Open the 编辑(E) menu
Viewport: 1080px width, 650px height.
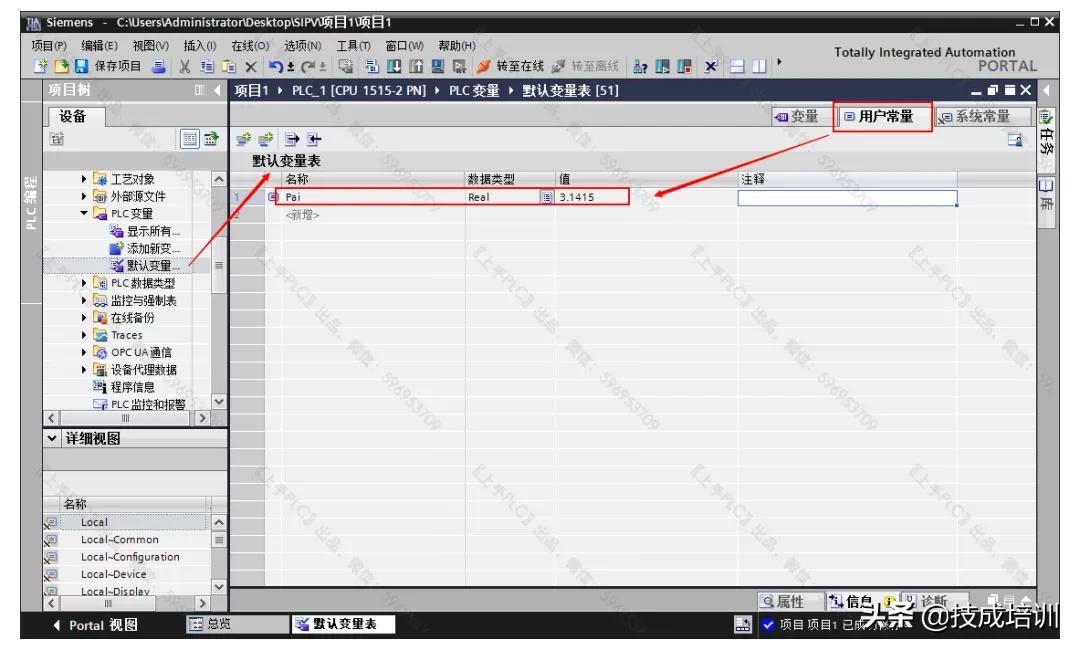[99, 45]
